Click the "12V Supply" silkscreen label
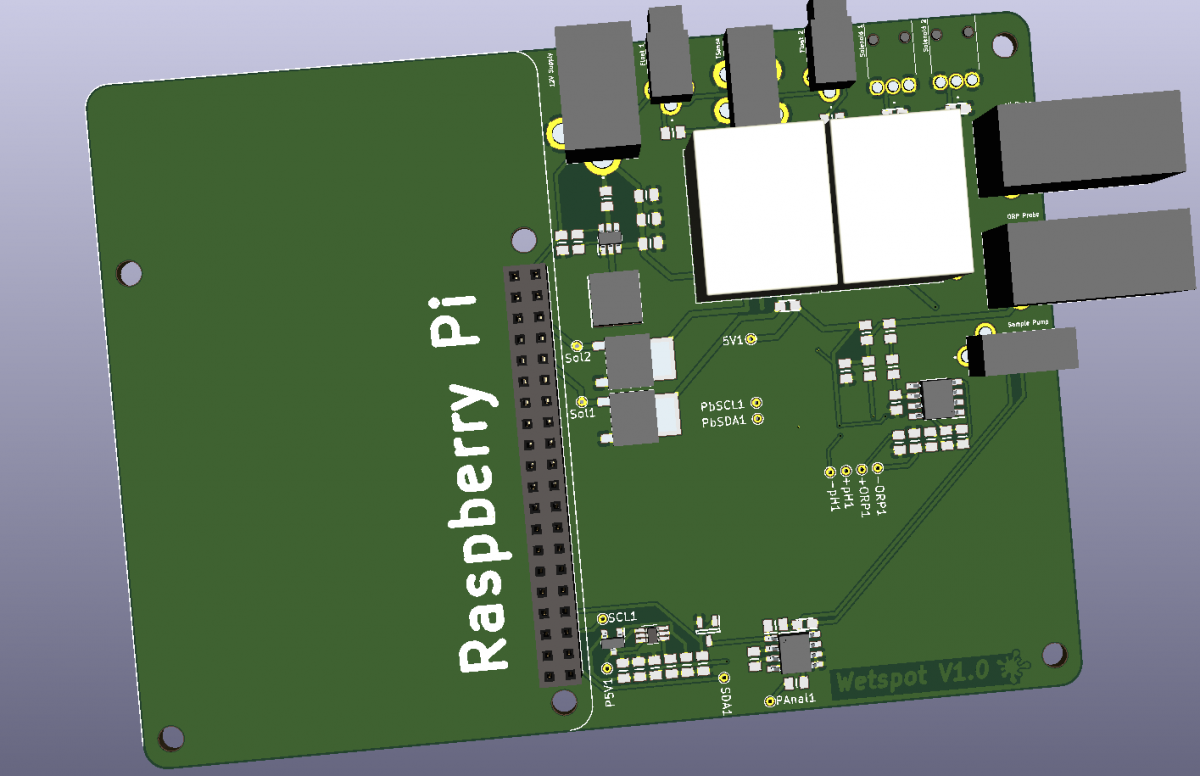Viewport: 1200px width, 776px height. click(x=551, y=72)
